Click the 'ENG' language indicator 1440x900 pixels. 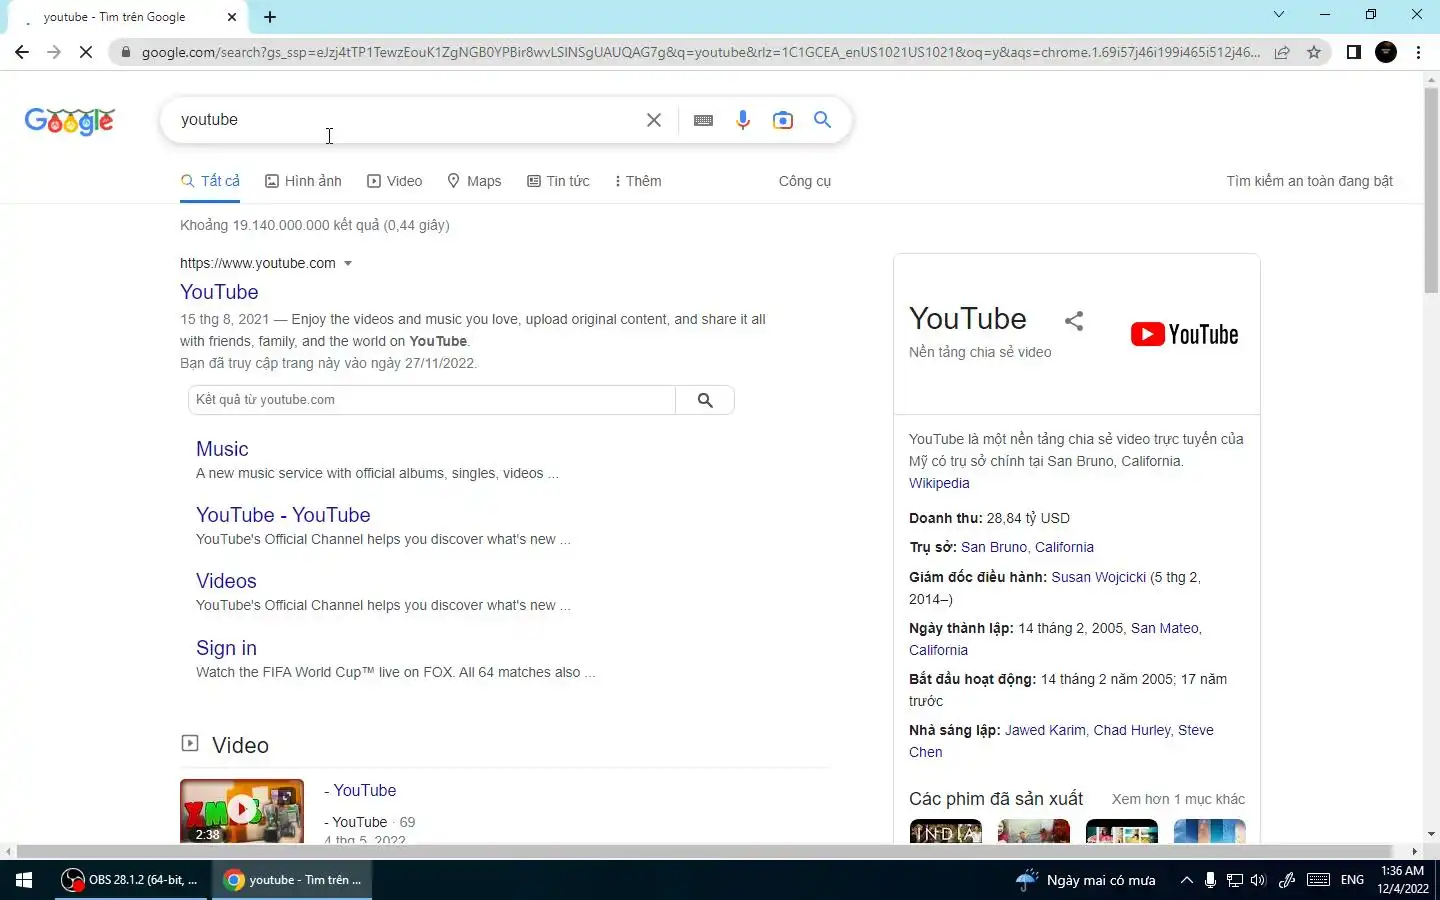1352,880
